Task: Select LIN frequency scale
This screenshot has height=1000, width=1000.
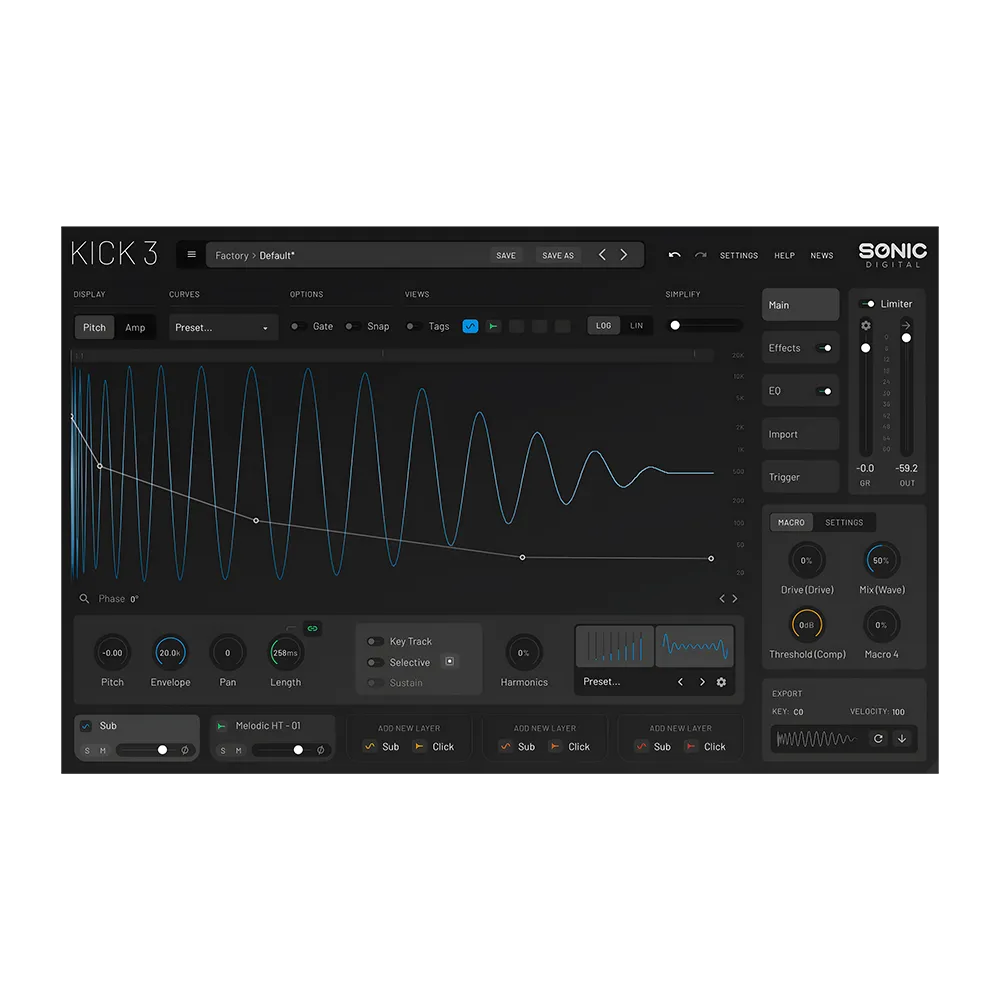Action: tap(636, 325)
